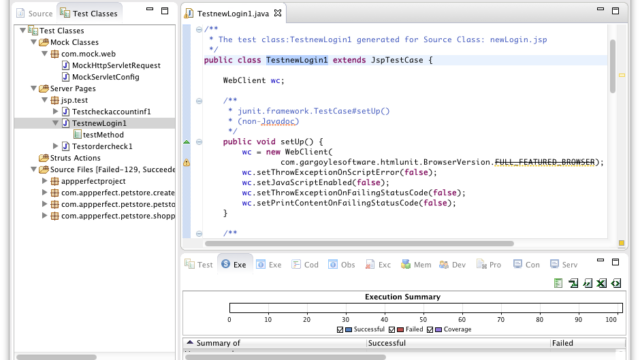Open the Obs tab
Screen dimensions: 640x360
point(342,264)
